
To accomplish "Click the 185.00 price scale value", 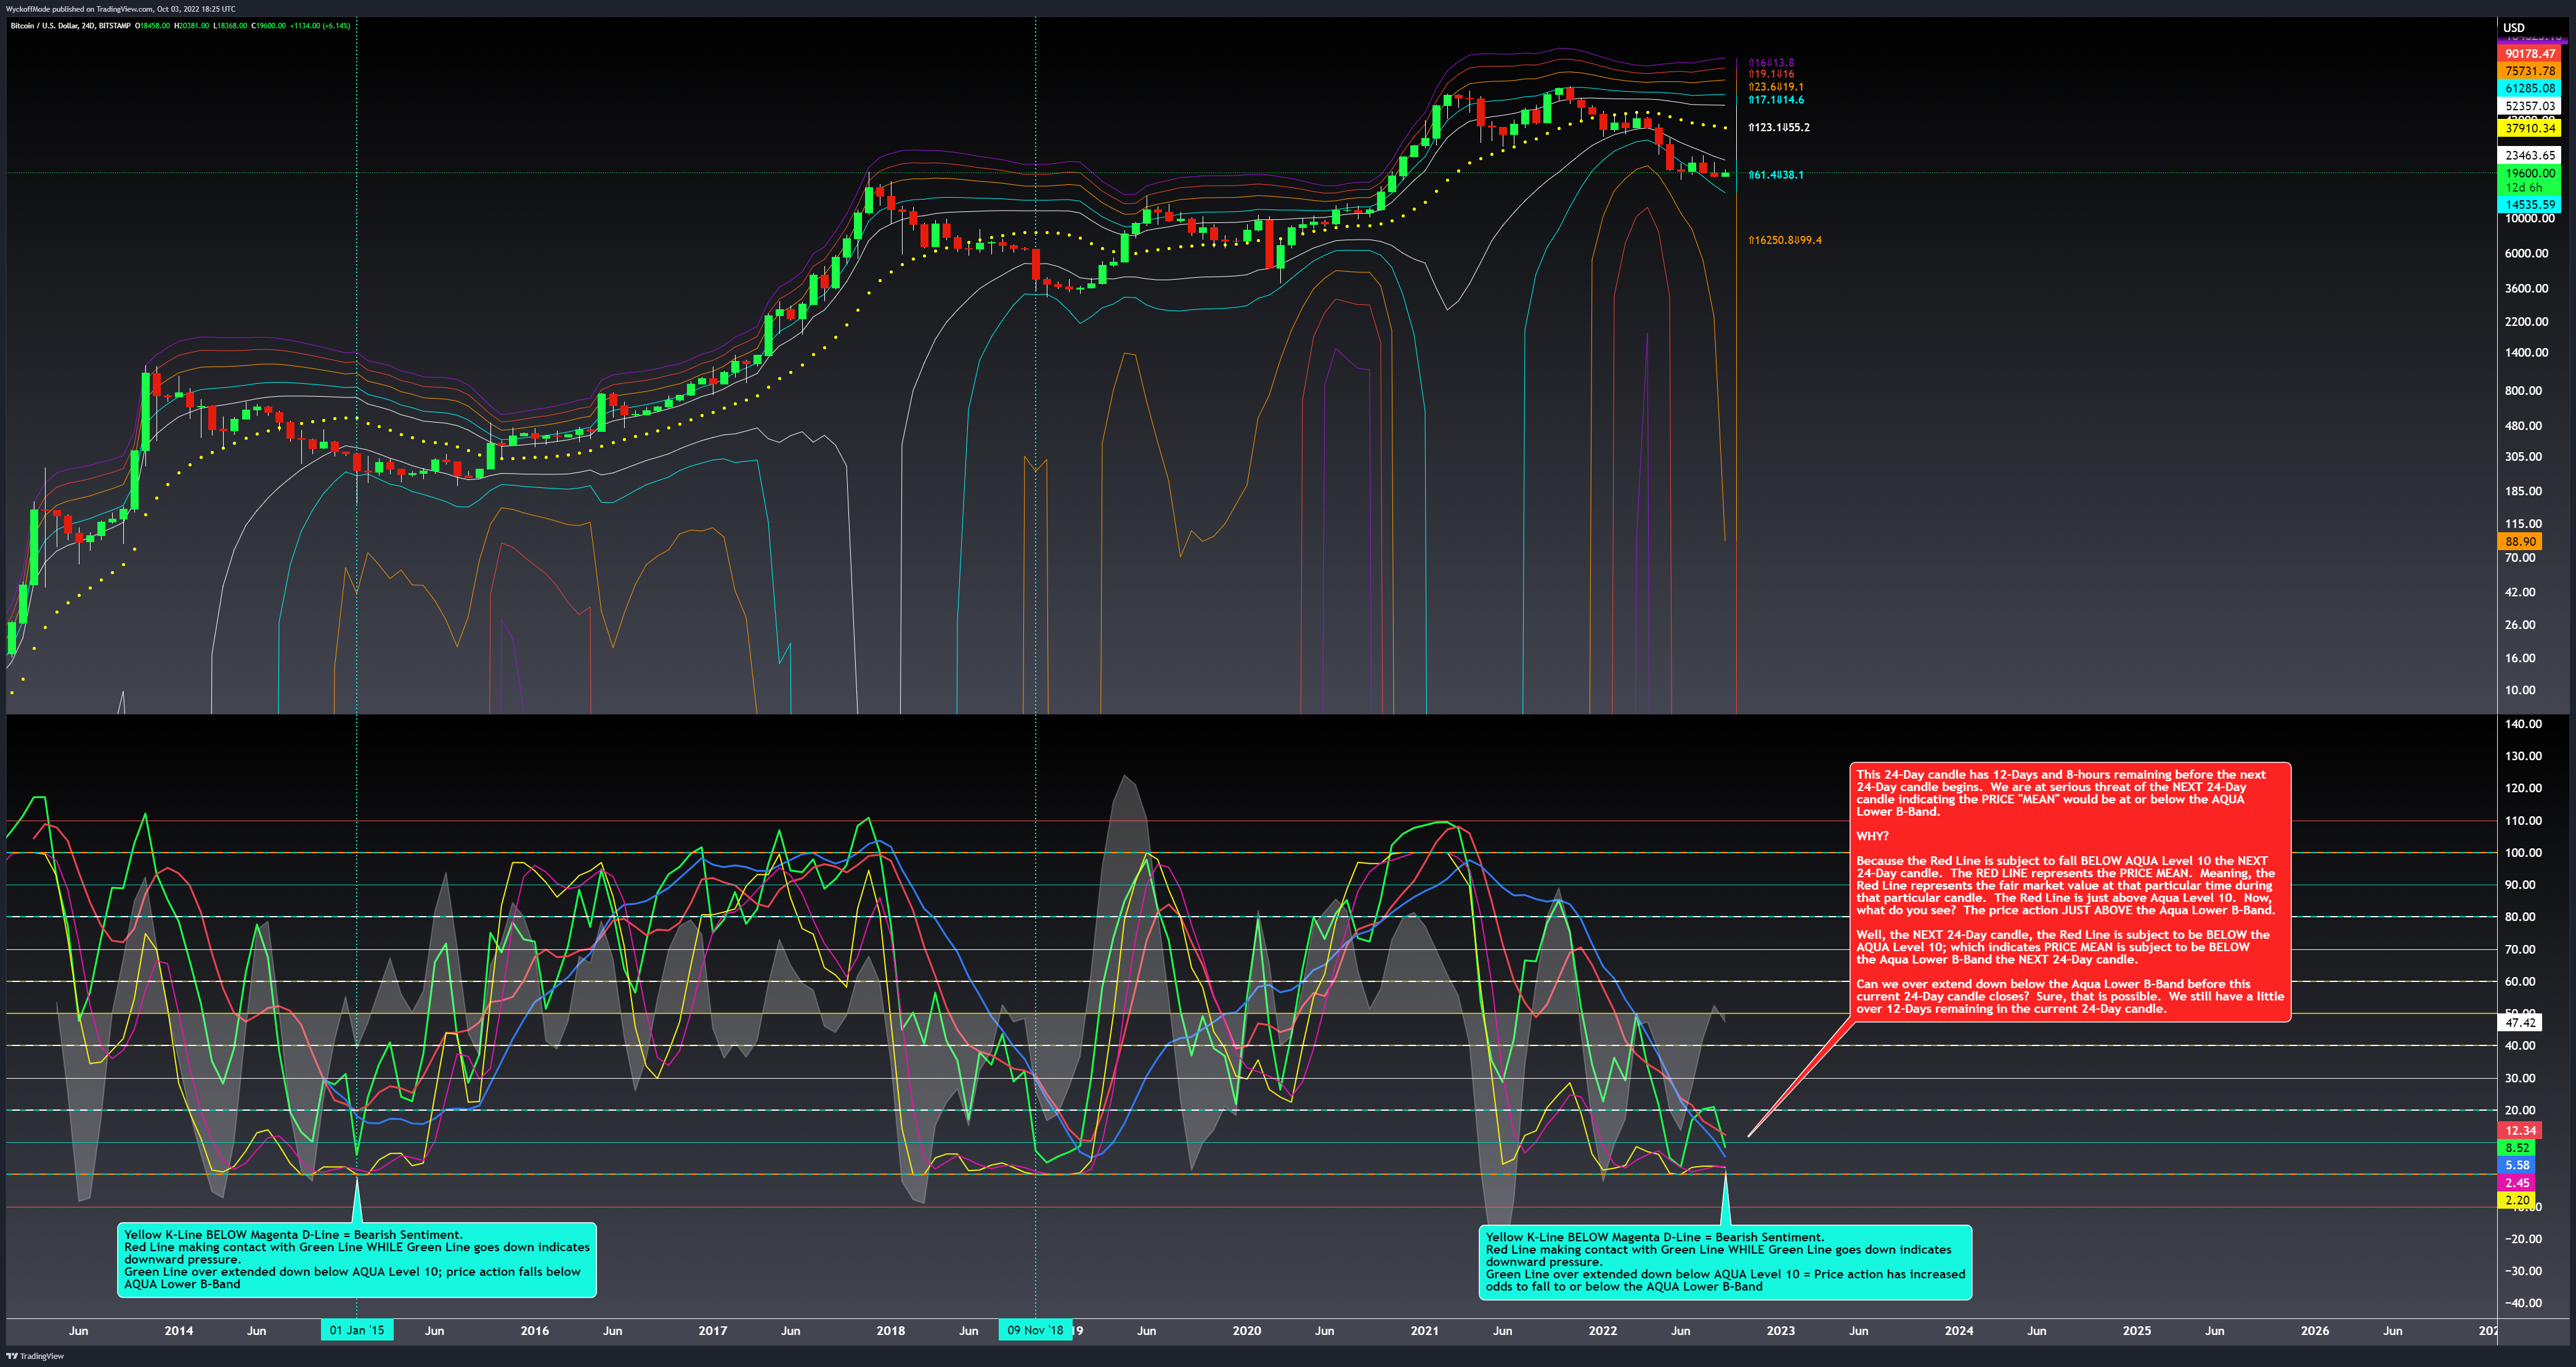I will tap(2523, 490).
